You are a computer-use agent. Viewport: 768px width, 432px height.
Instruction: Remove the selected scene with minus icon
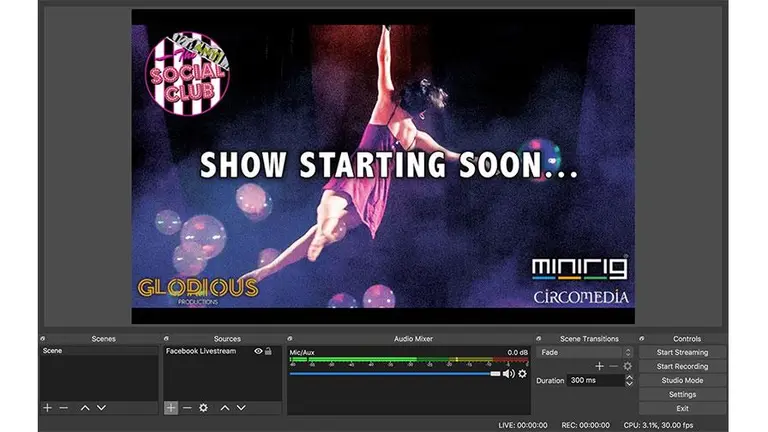pyautogui.click(x=63, y=408)
